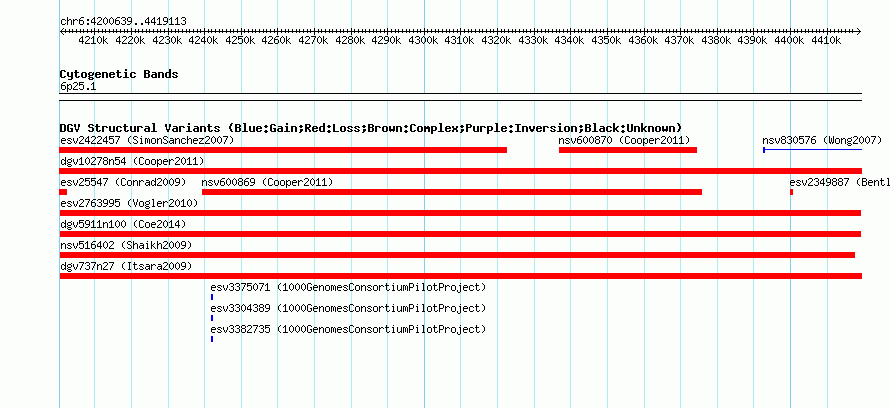The image size is (890, 408).
Task: Click label nsv516402 (Shaikh2009)
Action: [x=126, y=245]
